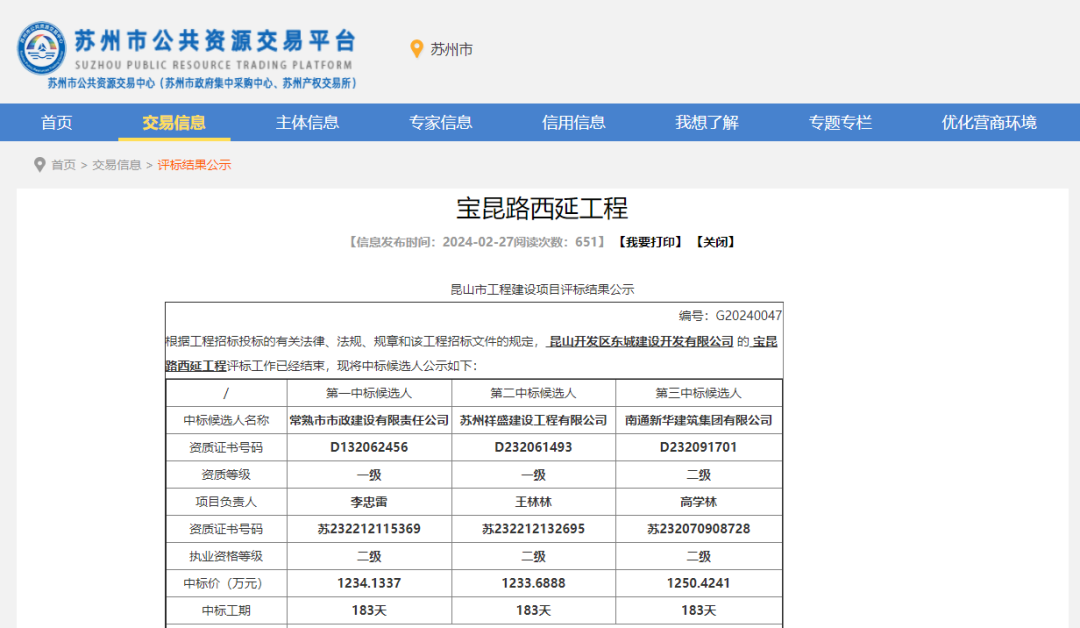Click the gray breadcrumb location marker icon

[x=40, y=165]
